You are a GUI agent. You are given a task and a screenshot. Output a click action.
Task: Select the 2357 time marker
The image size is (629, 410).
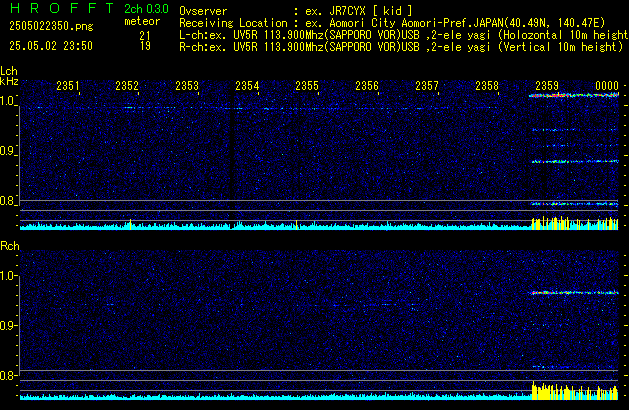427,86
